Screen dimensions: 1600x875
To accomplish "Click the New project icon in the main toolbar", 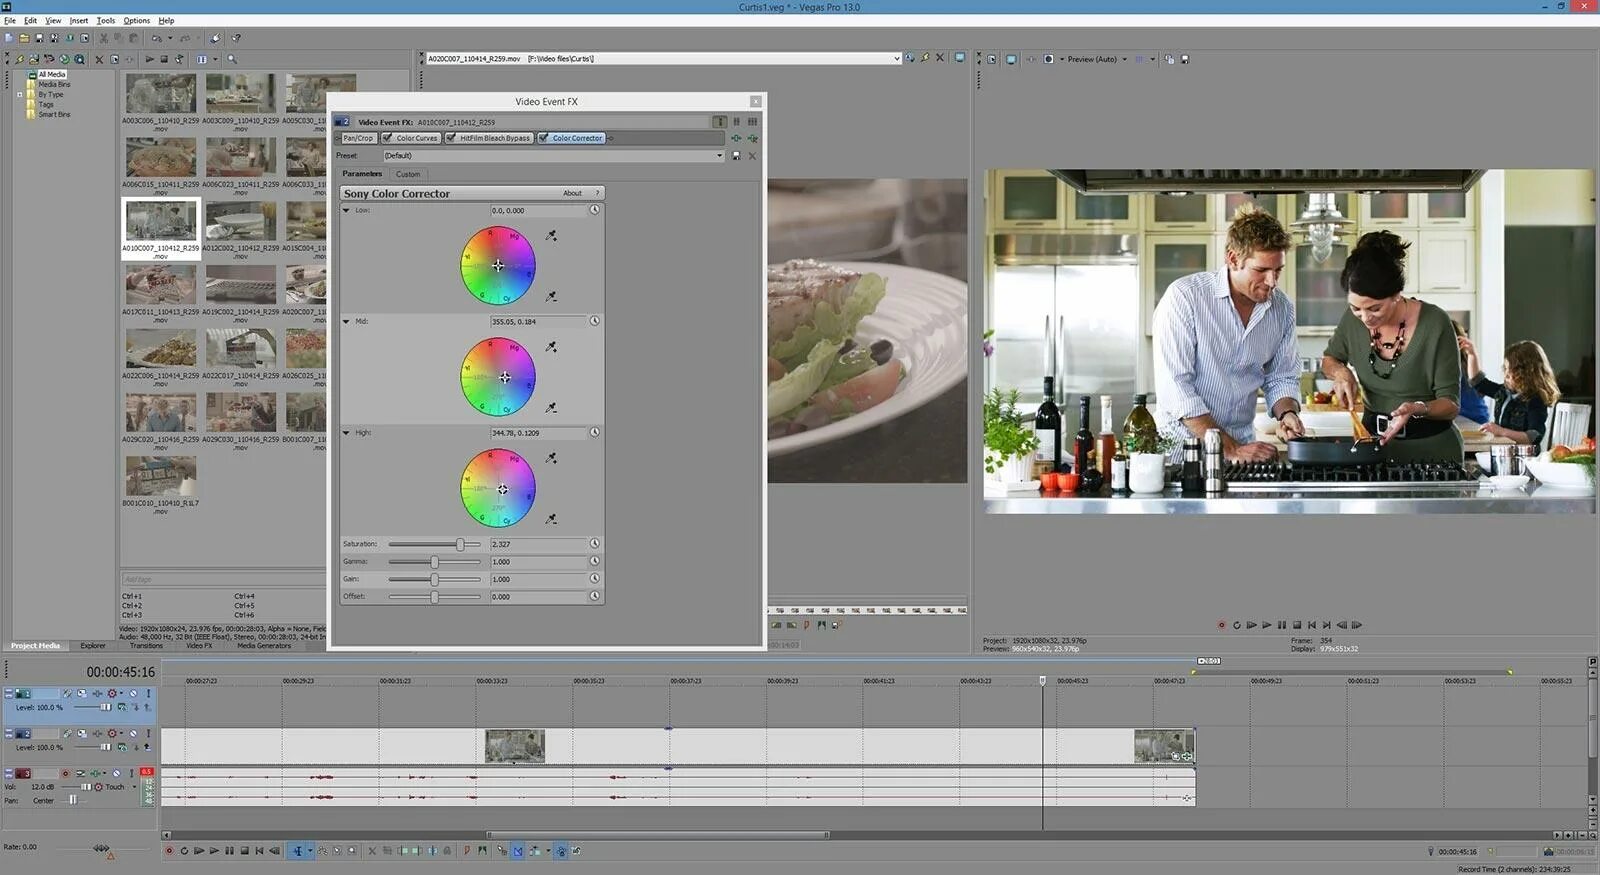I will pyautogui.click(x=9, y=38).
